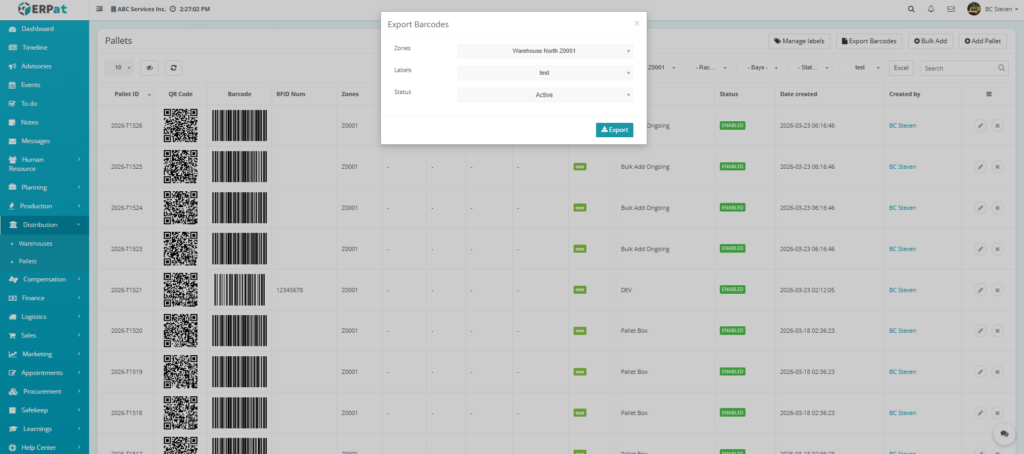This screenshot has width=1024, height=454.
Task: Click delete X icon for pallet 2026-T1525
Action: point(997,167)
